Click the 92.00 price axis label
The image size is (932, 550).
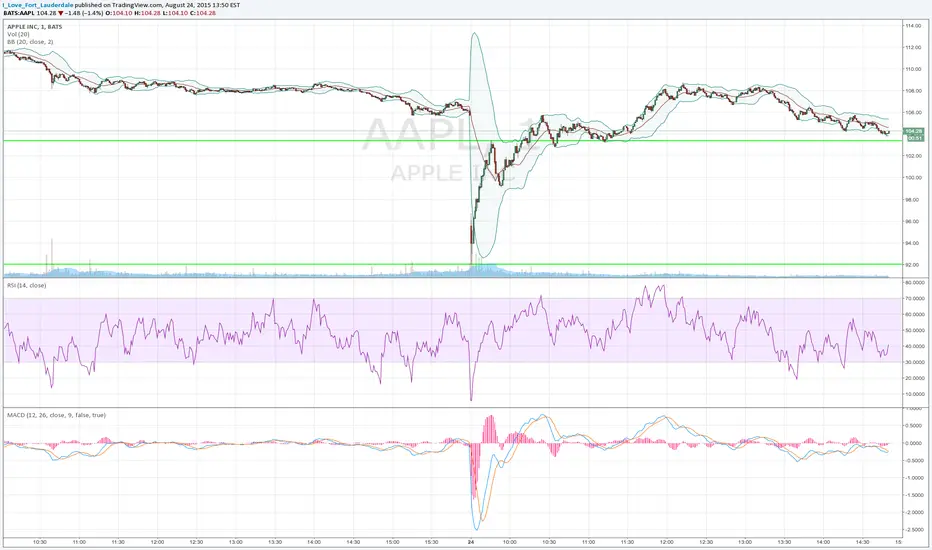click(914, 265)
